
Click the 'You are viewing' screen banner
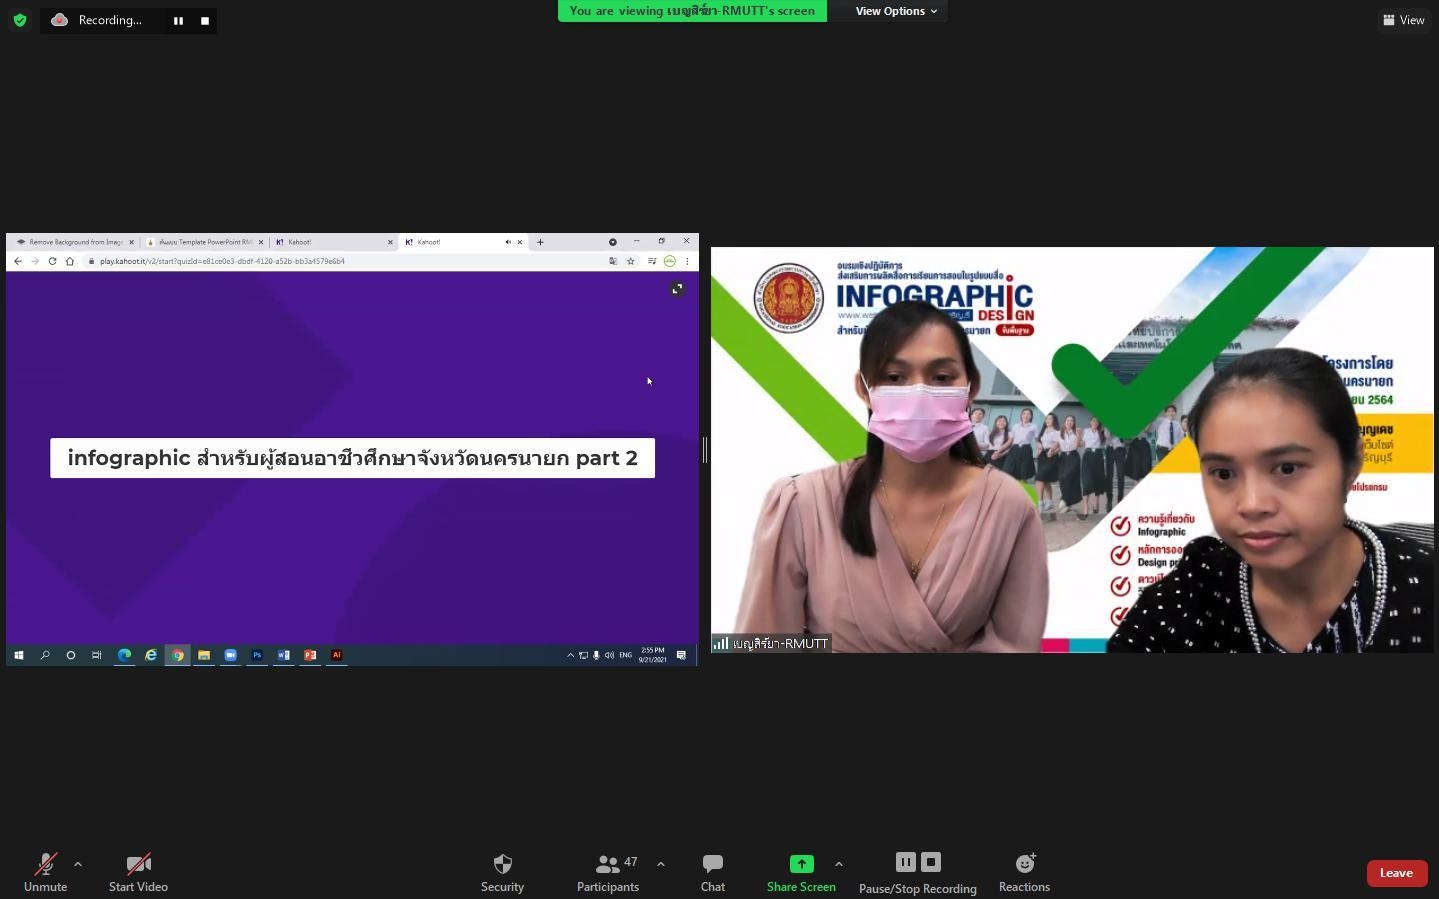[x=692, y=11]
